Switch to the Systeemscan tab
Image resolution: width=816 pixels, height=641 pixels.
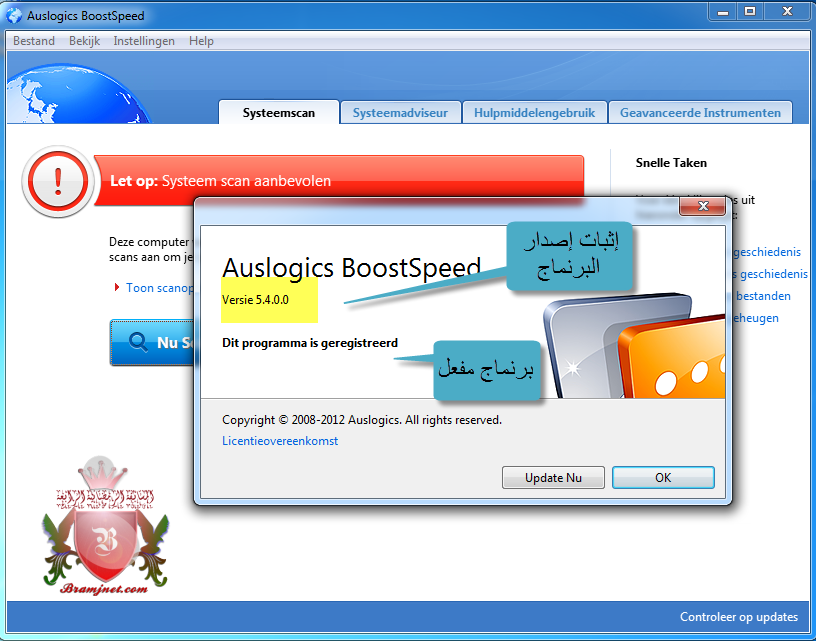click(278, 112)
